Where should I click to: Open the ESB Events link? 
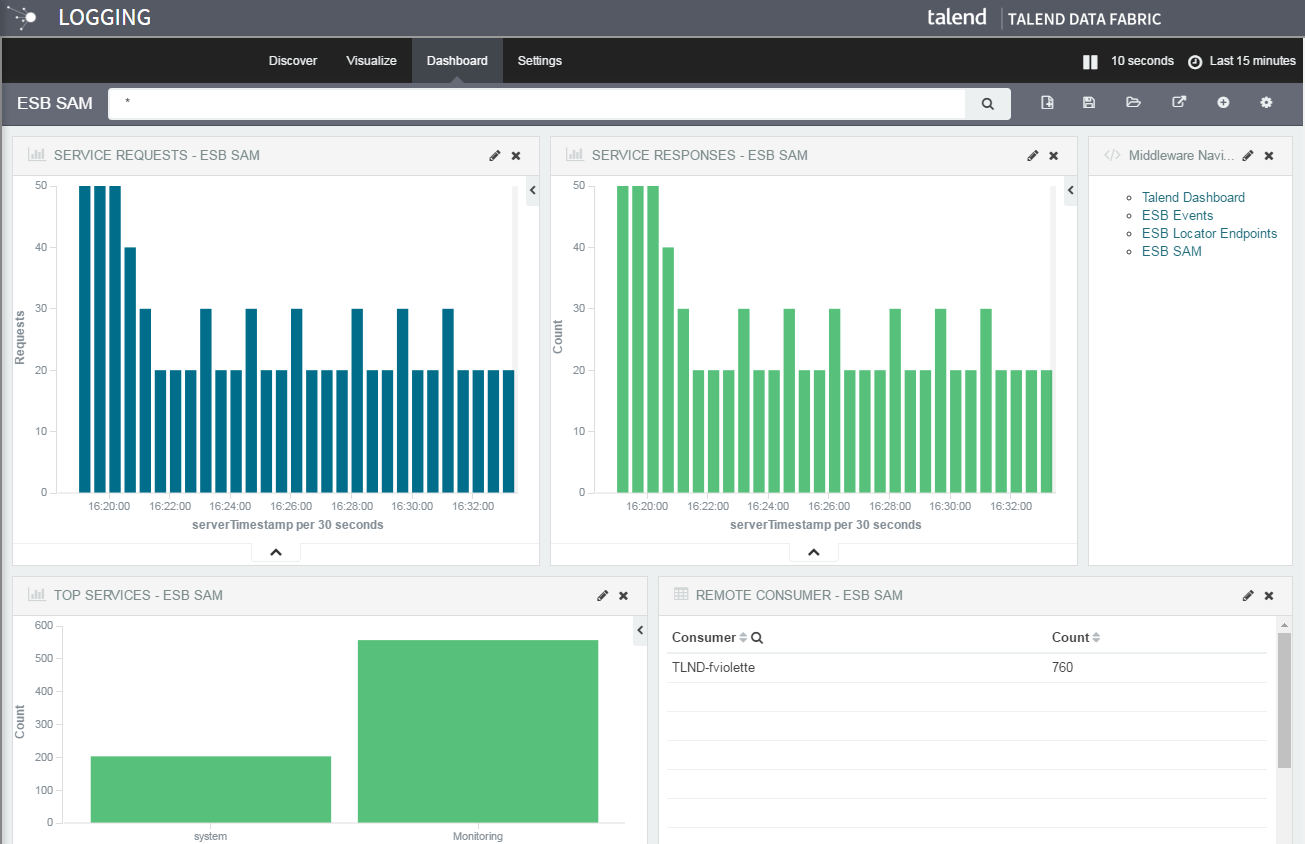[1177, 216]
